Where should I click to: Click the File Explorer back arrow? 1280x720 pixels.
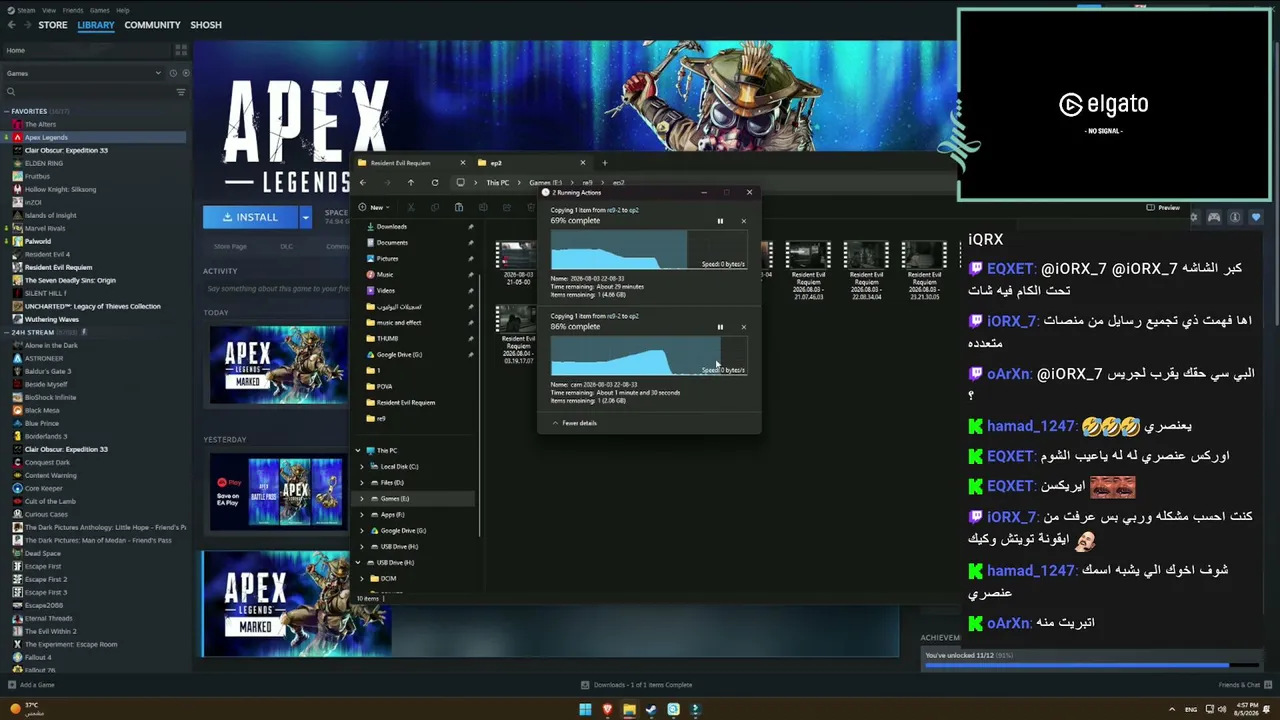pos(363,183)
